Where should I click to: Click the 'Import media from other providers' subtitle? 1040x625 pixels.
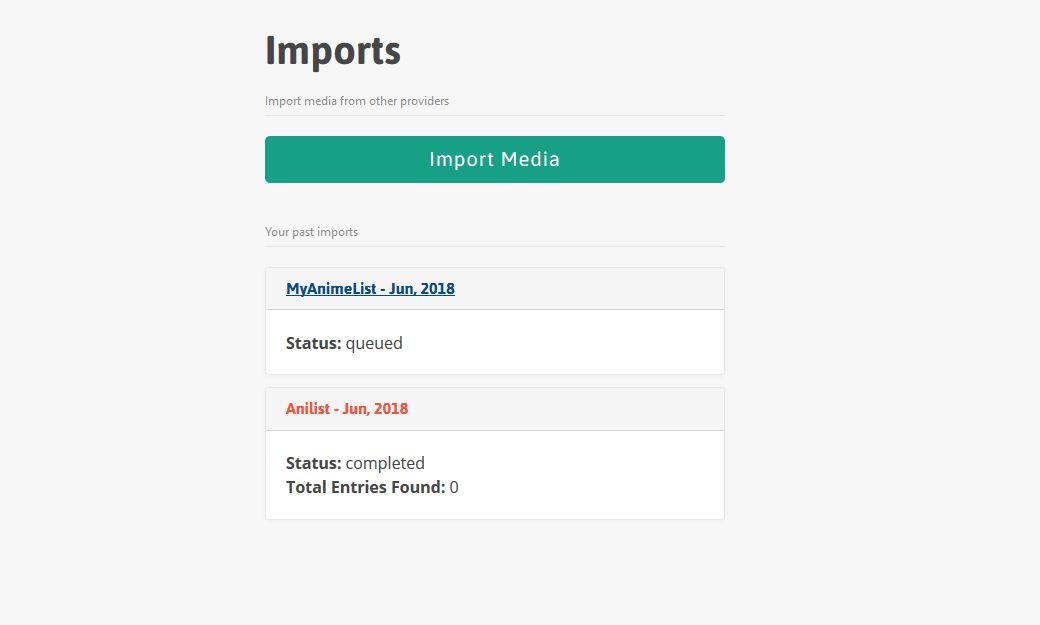pyautogui.click(x=357, y=101)
